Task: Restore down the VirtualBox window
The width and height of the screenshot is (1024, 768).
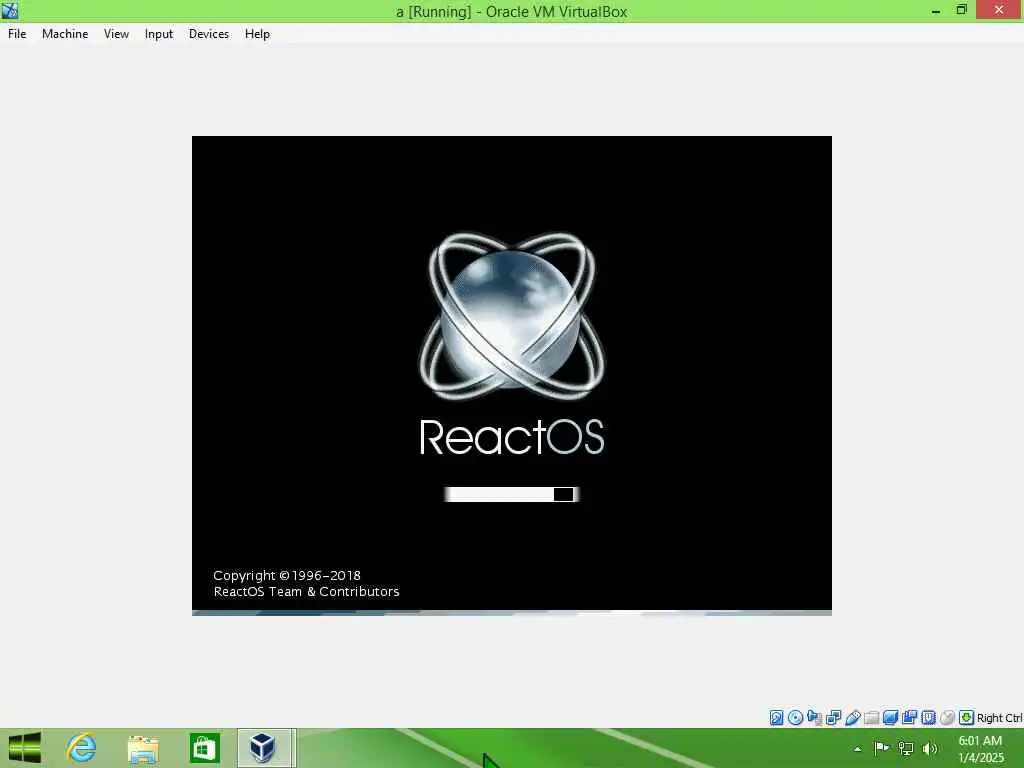Action: tap(961, 10)
